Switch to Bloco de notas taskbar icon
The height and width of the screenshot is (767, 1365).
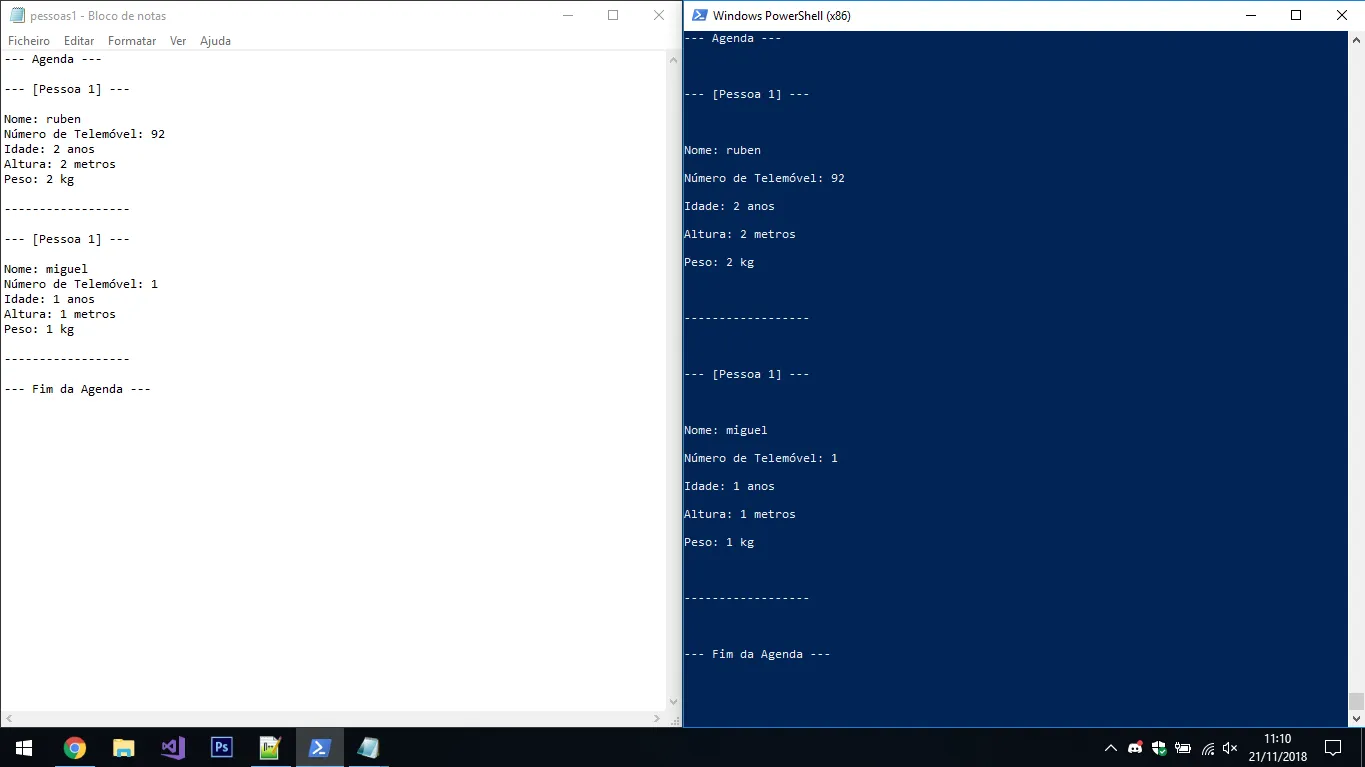coord(368,748)
